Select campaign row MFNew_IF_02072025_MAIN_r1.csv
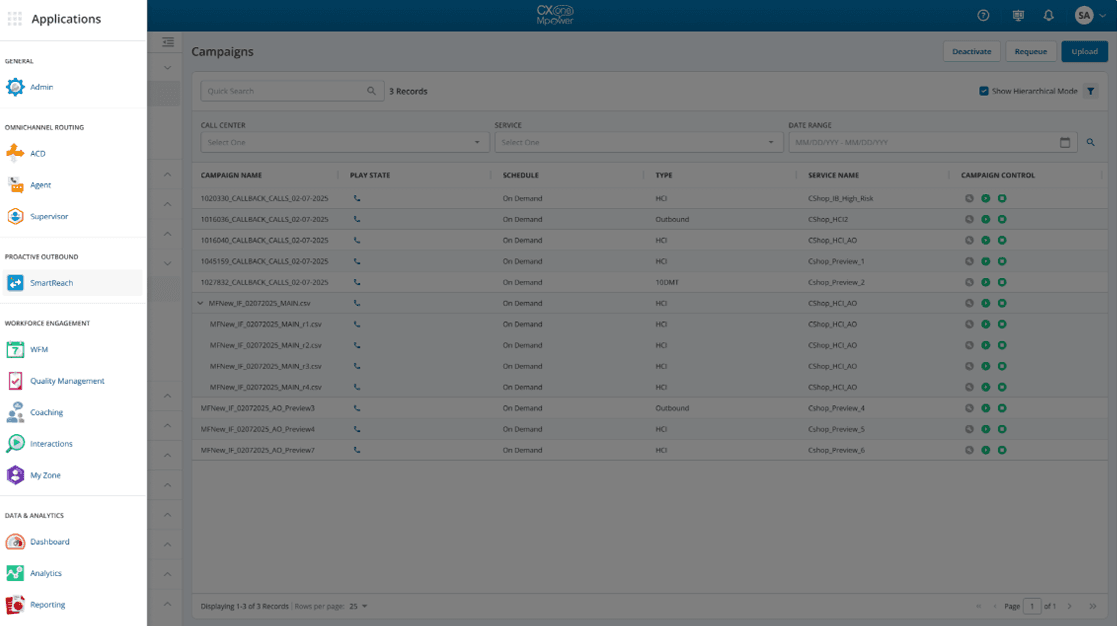Viewport: 1117px width, 626px height. coord(649,324)
